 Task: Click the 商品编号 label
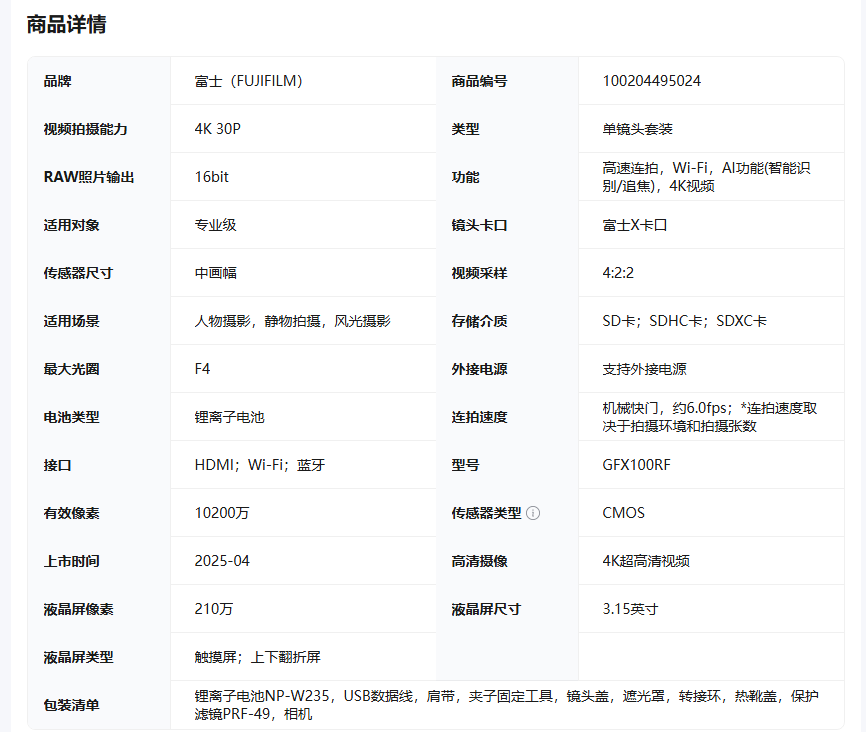[479, 81]
